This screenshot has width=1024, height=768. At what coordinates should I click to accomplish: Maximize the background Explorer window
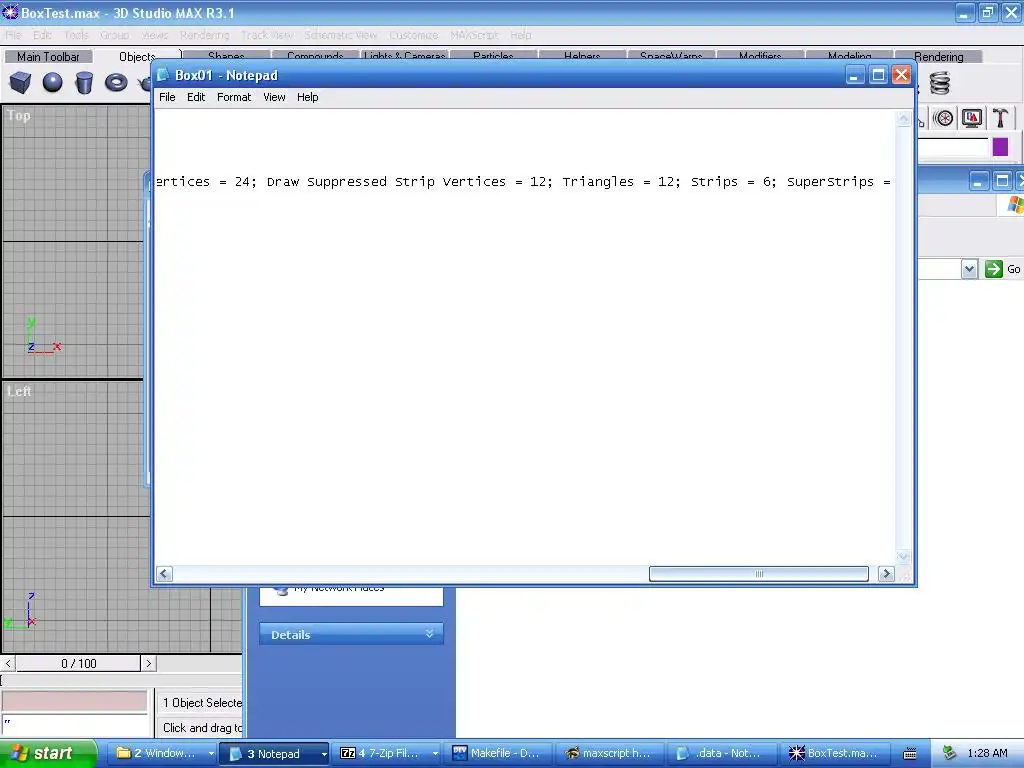[x=1002, y=181]
